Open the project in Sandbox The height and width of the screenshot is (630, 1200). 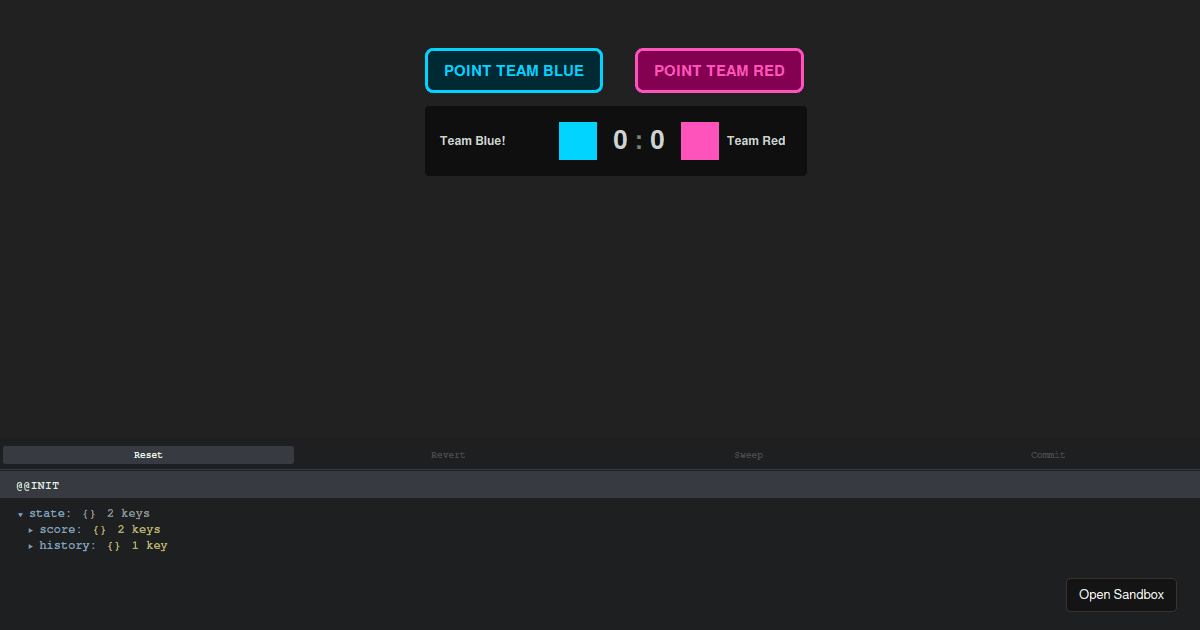point(1121,594)
